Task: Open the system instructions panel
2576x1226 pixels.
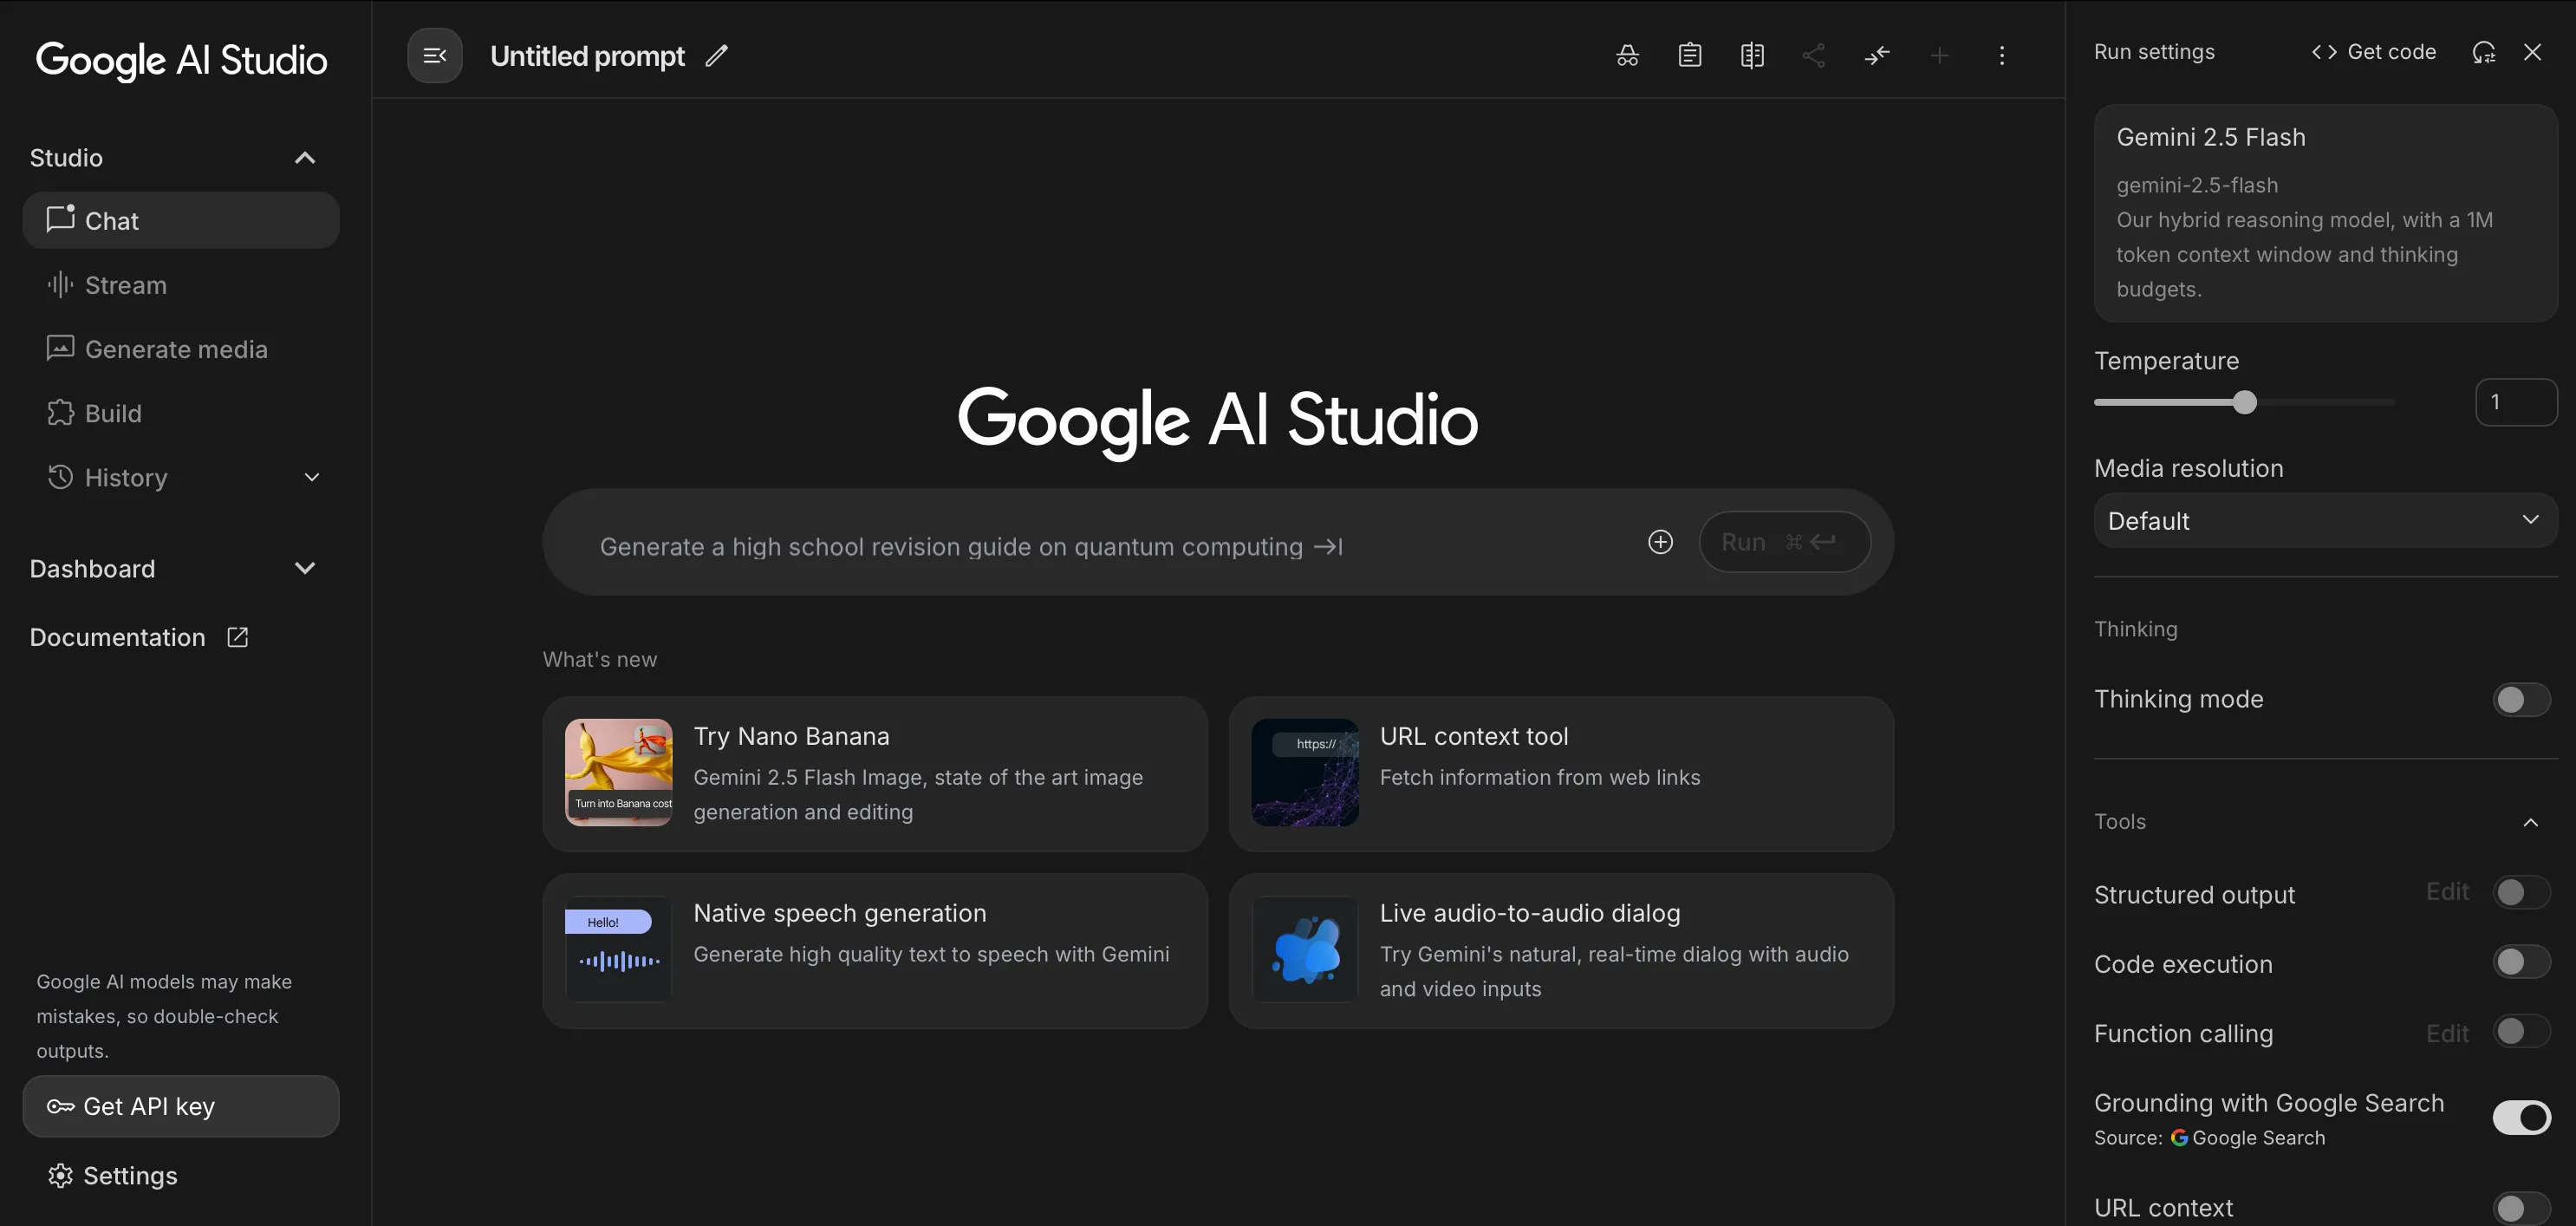Action: [x=1689, y=55]
